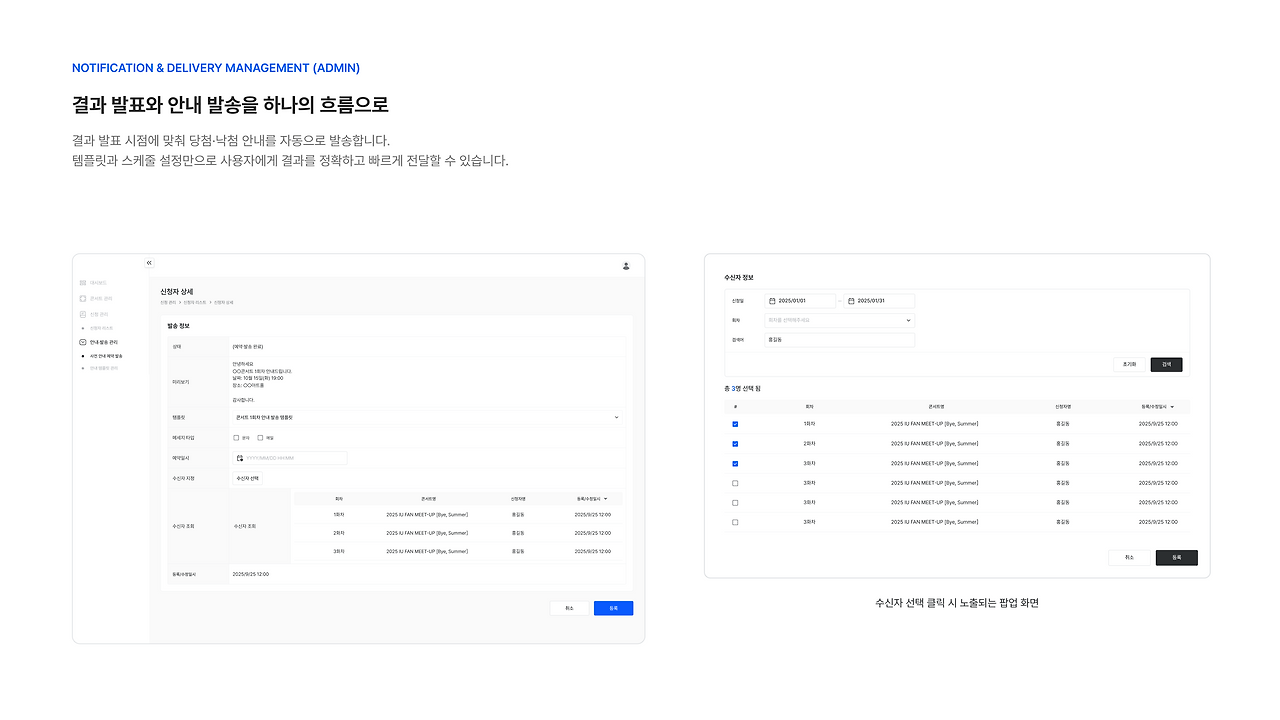The image size is (1280, 720).
Task: Click the calendar icon beside 2025/01/31
Action: [851, 301]
